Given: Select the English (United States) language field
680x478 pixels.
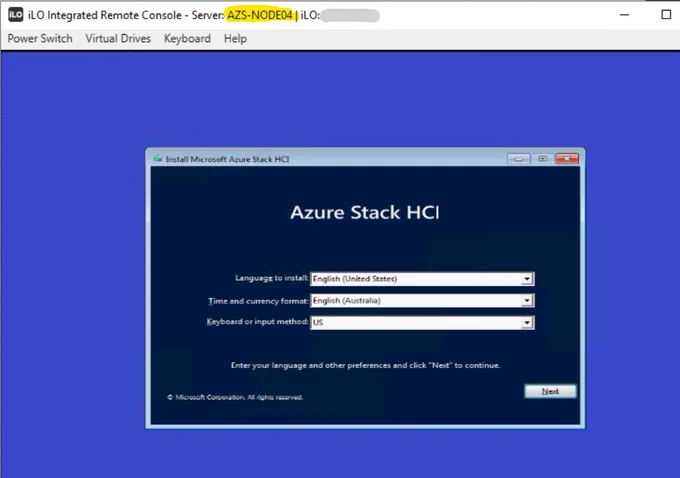Looking at the screenshot, I should [x=422, y=279].
